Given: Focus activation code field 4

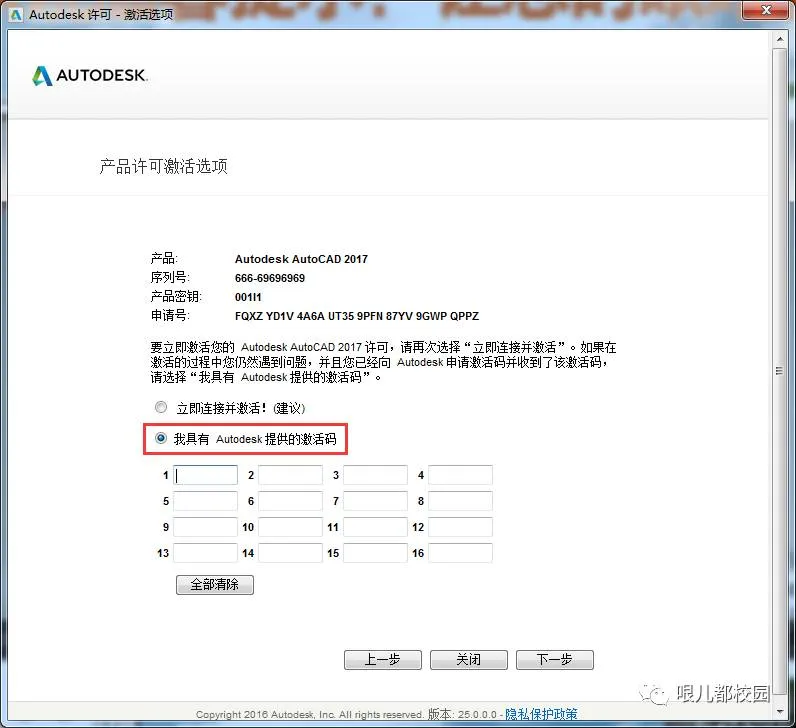Looking at the screenshot, I should click(x=460, y=475).
